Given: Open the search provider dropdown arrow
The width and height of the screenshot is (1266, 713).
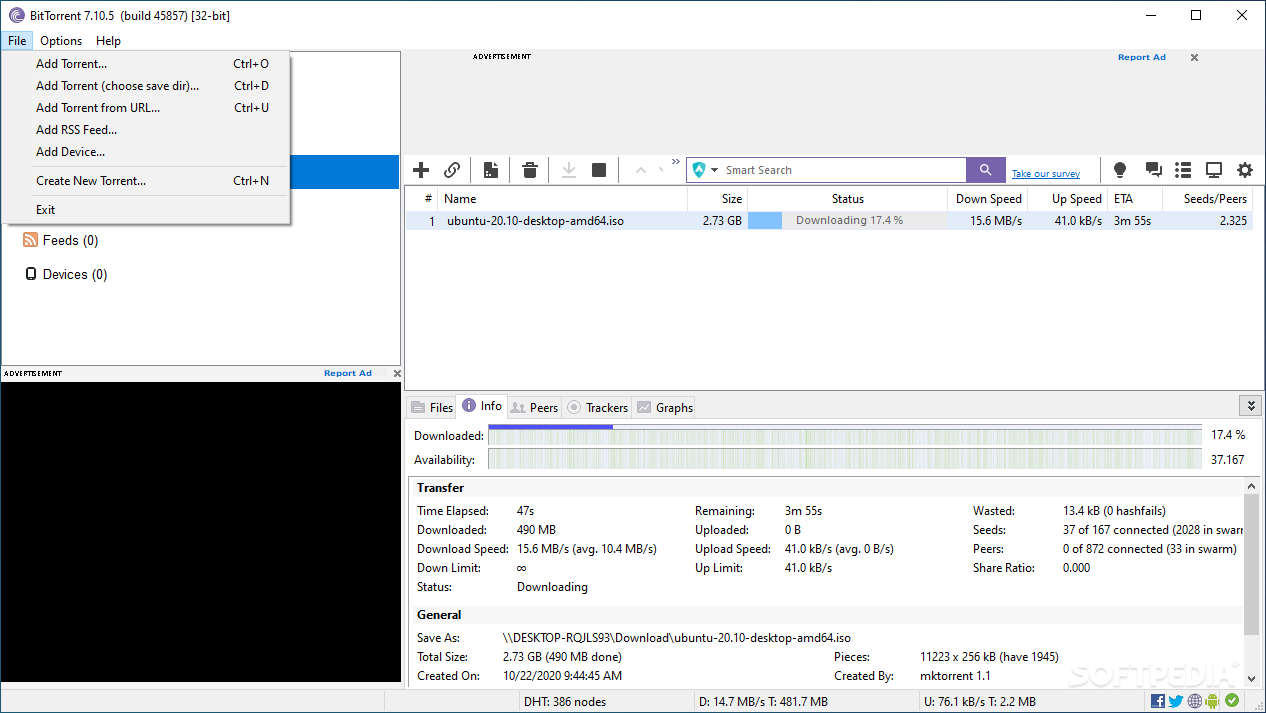Looking at the screenshot, I should tap(714, 170).
